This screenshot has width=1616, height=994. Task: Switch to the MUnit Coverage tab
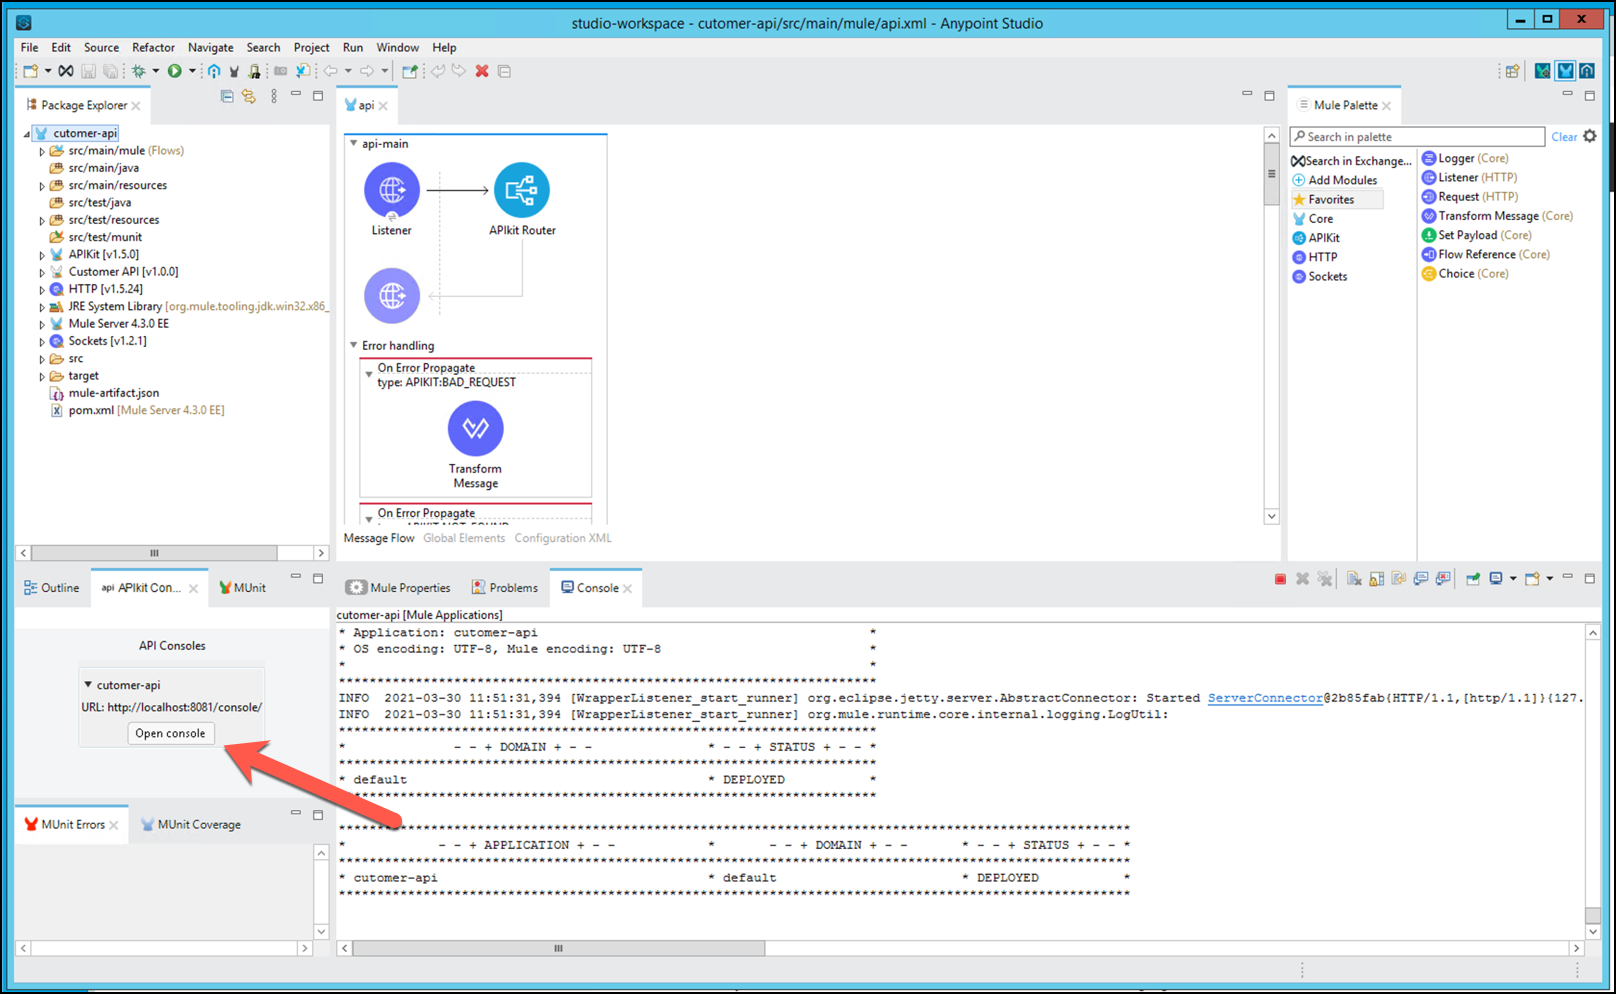point(191,825)
